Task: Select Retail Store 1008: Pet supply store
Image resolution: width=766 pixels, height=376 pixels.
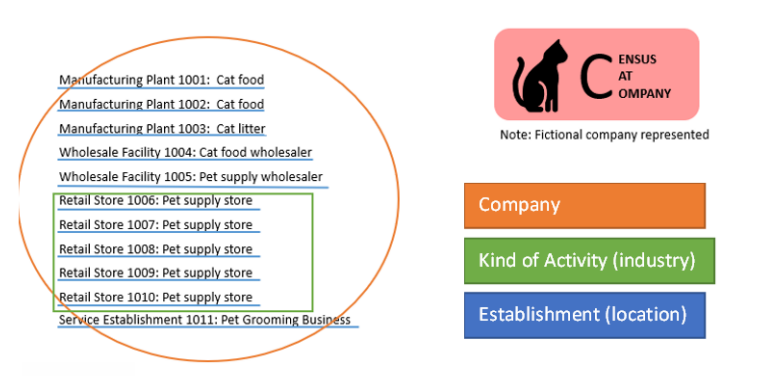Action: (156, 250)
